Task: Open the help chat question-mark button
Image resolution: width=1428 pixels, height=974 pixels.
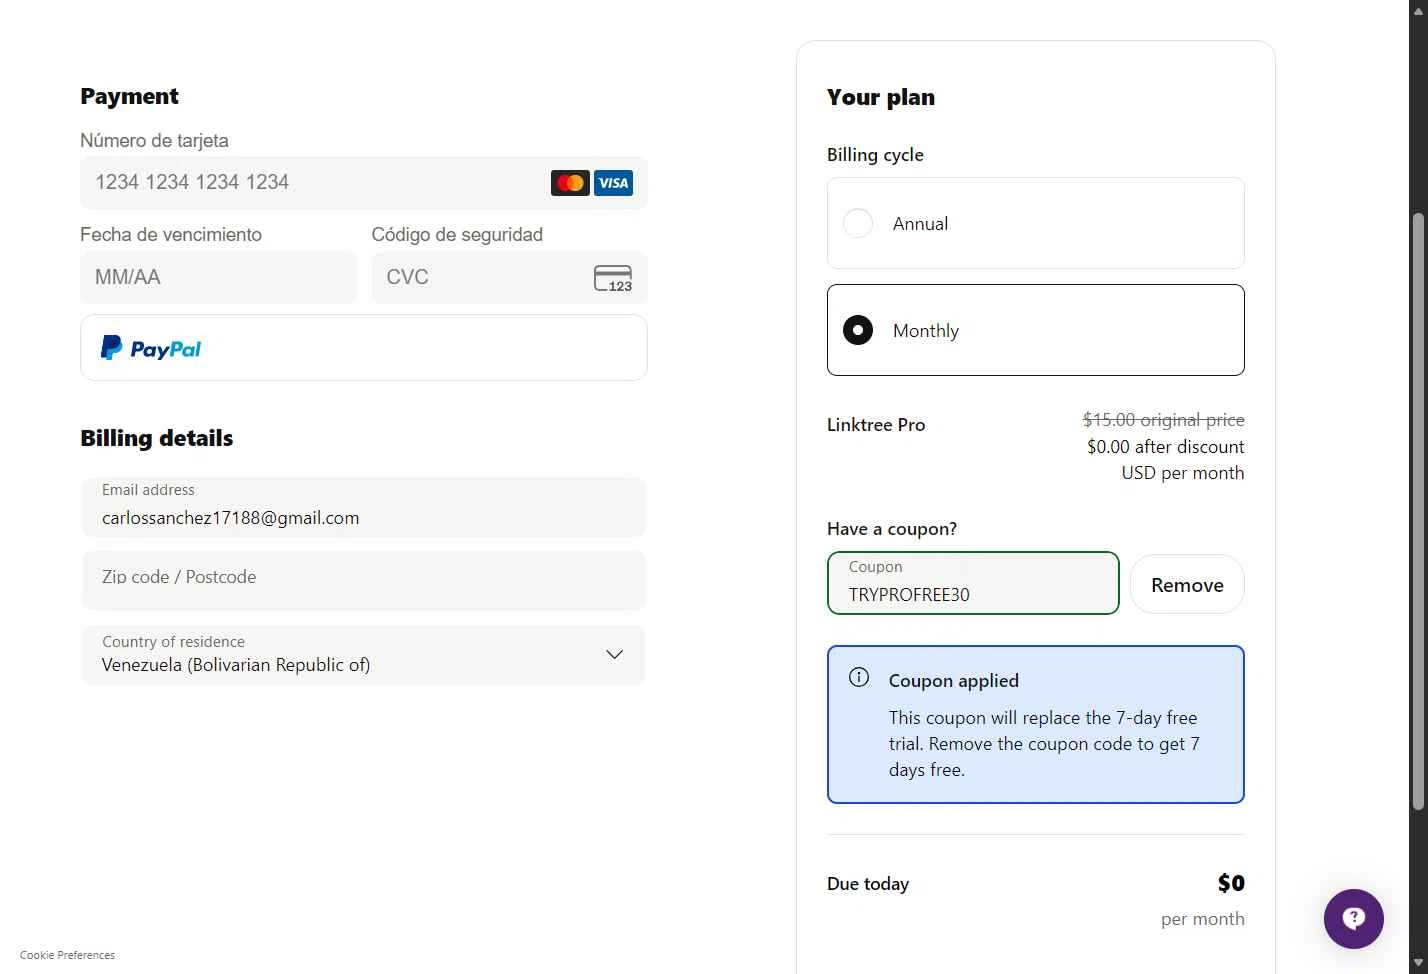Action: click(1353, 918)
